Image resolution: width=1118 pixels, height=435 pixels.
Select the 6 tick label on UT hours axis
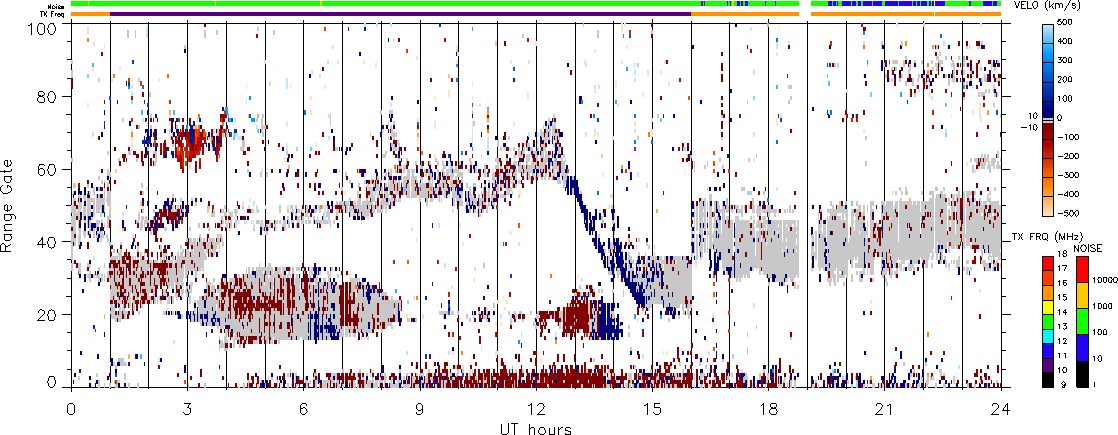pos(304,409)
